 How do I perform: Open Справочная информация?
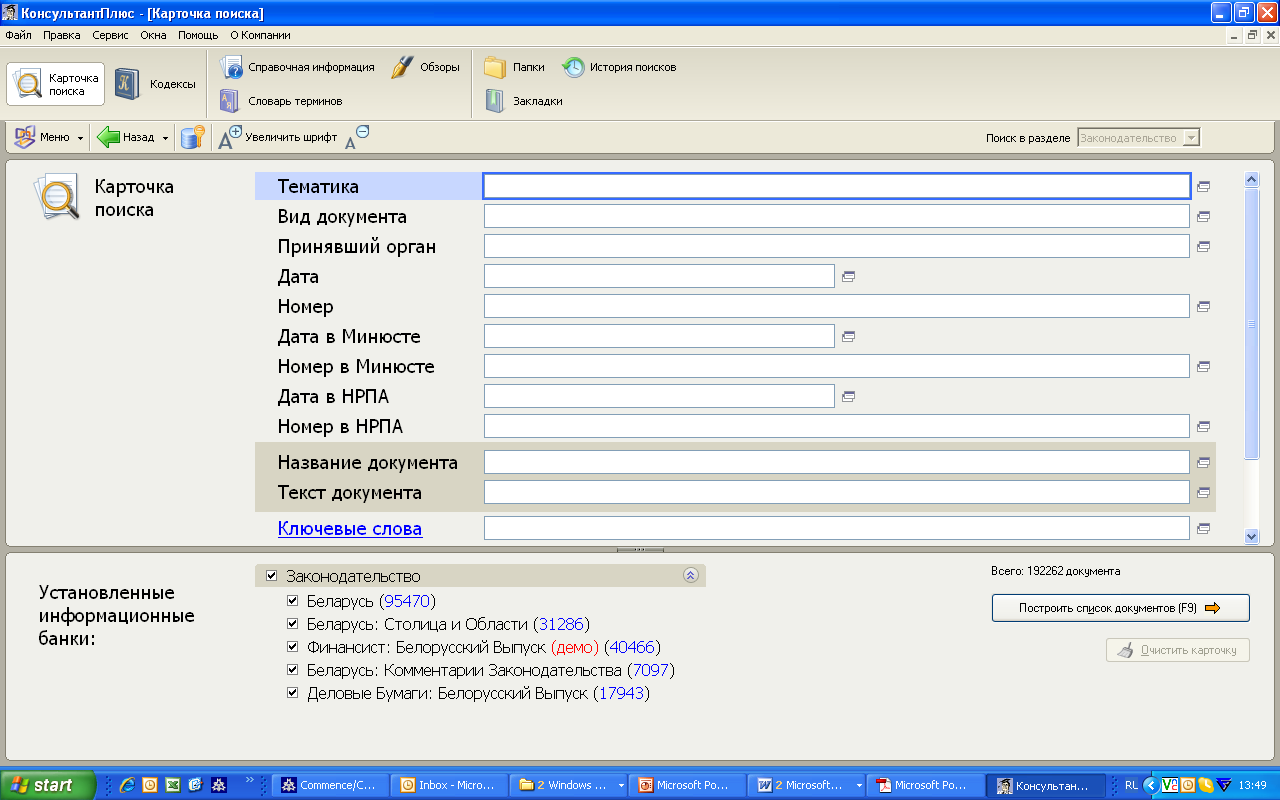(x=297, y=67)
